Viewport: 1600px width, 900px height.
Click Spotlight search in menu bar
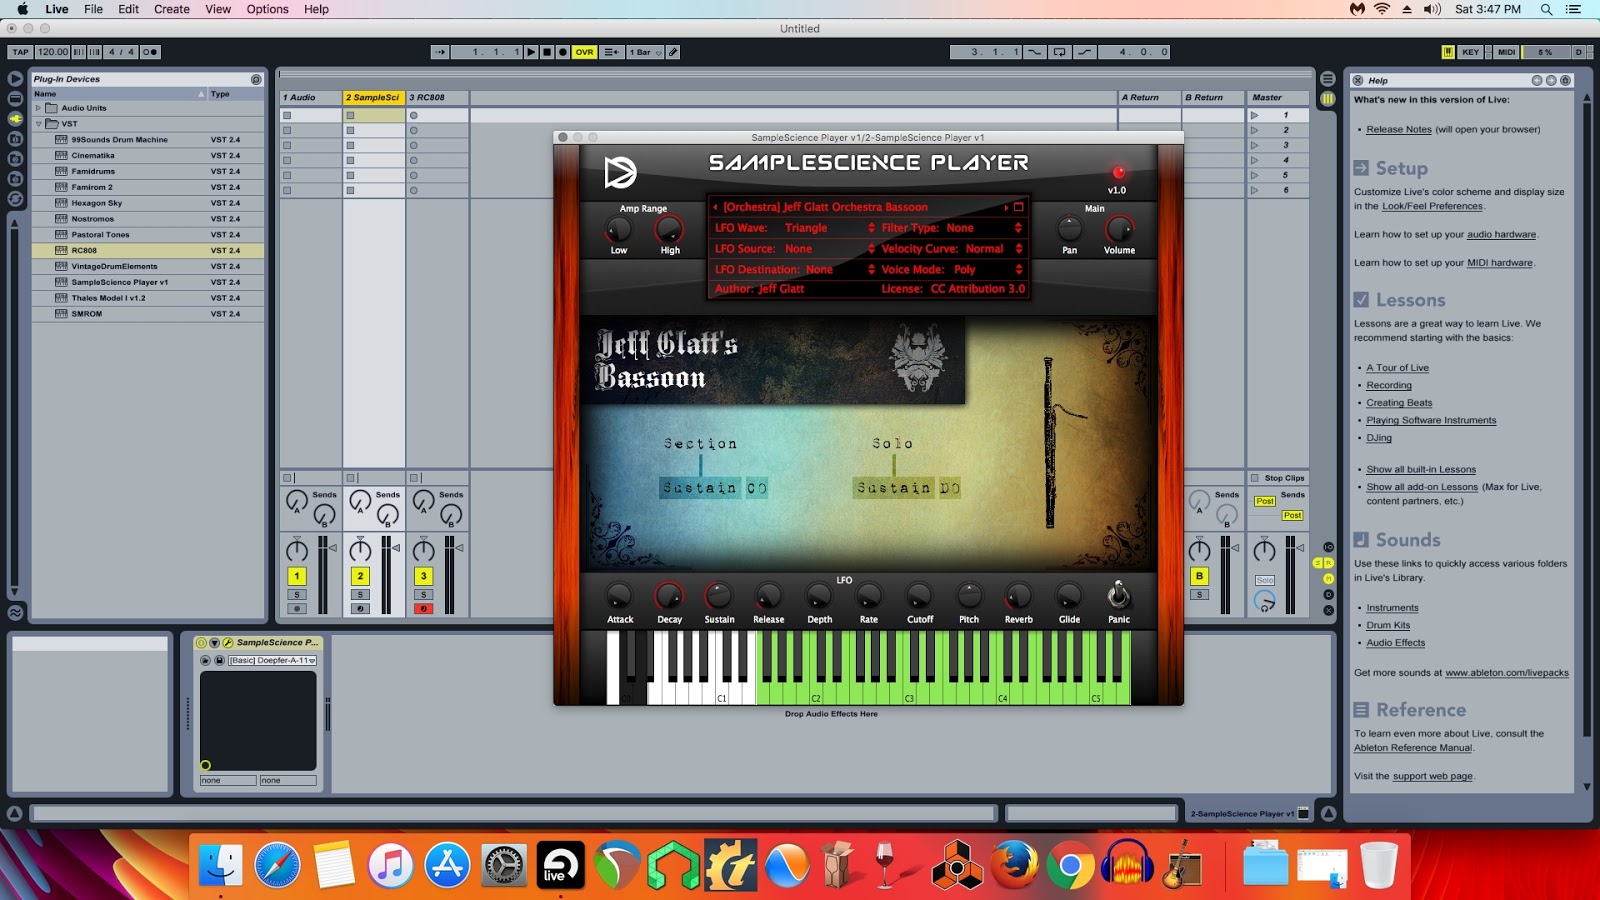pos(1546,9)
